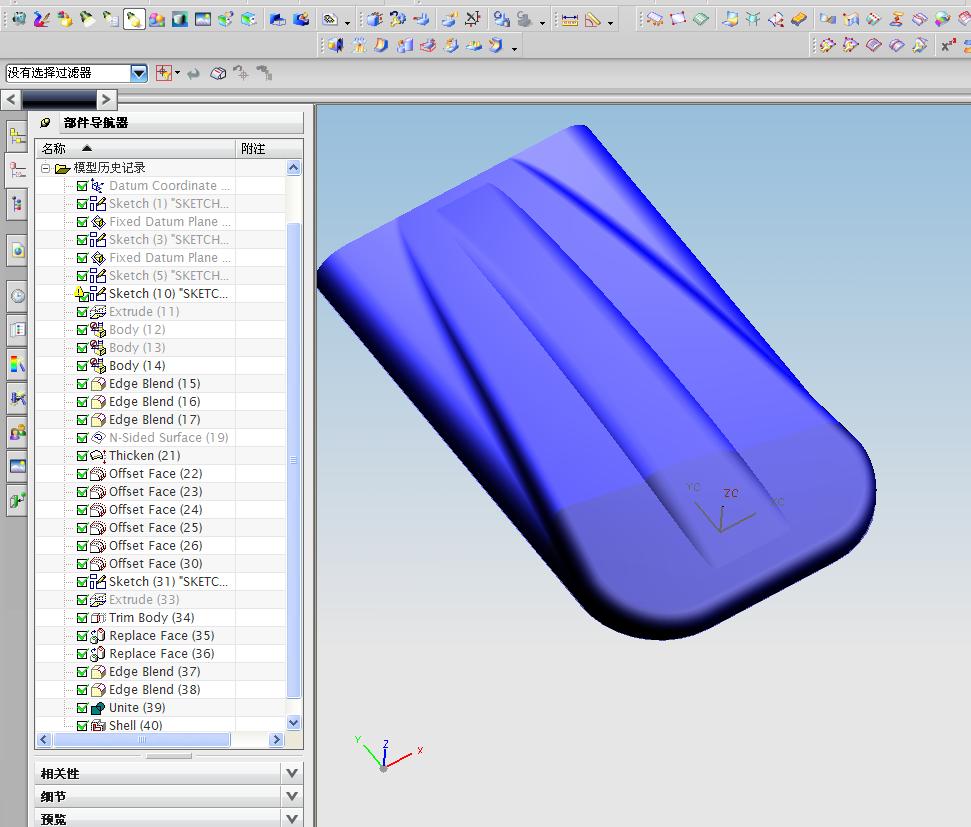Screen dimensions: 971x827
Task: Click the curved return arrow icon
Action: (194, 74)
